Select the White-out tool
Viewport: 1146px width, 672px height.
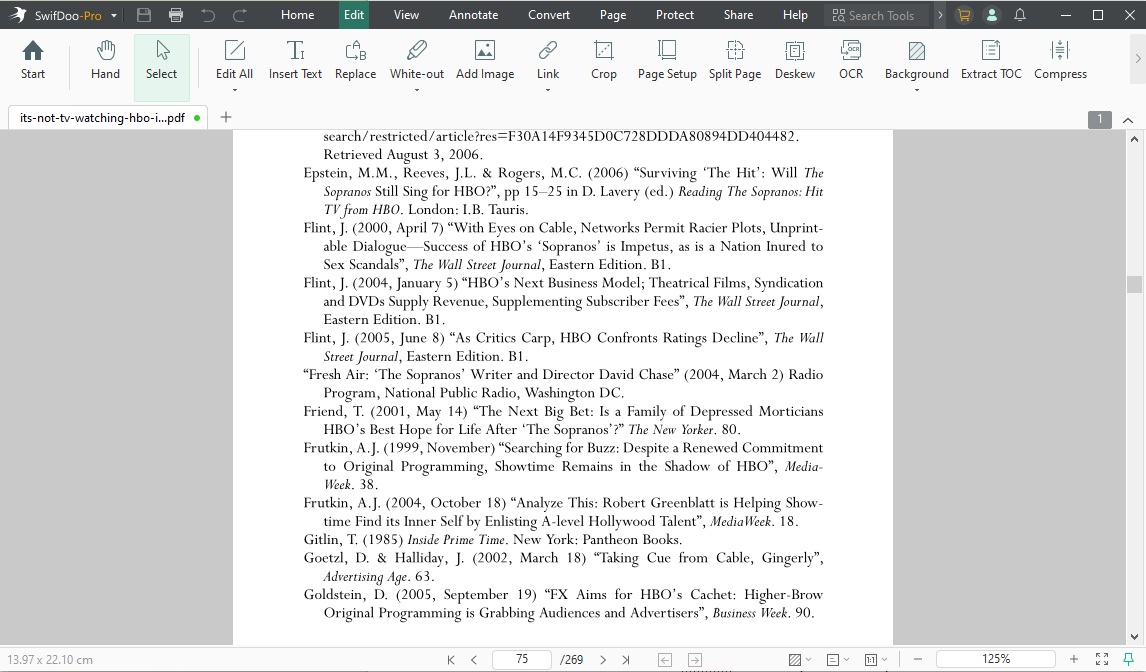(417, 61)
